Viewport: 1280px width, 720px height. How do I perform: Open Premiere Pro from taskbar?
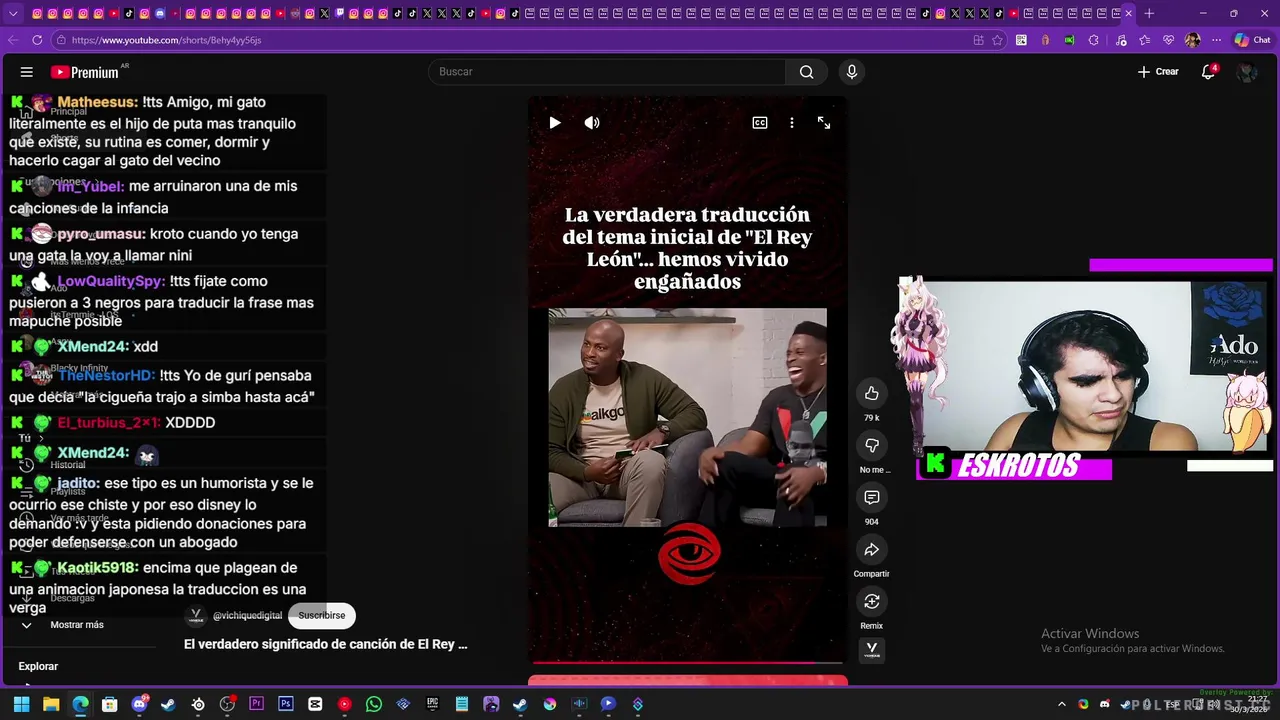[256, 704]
